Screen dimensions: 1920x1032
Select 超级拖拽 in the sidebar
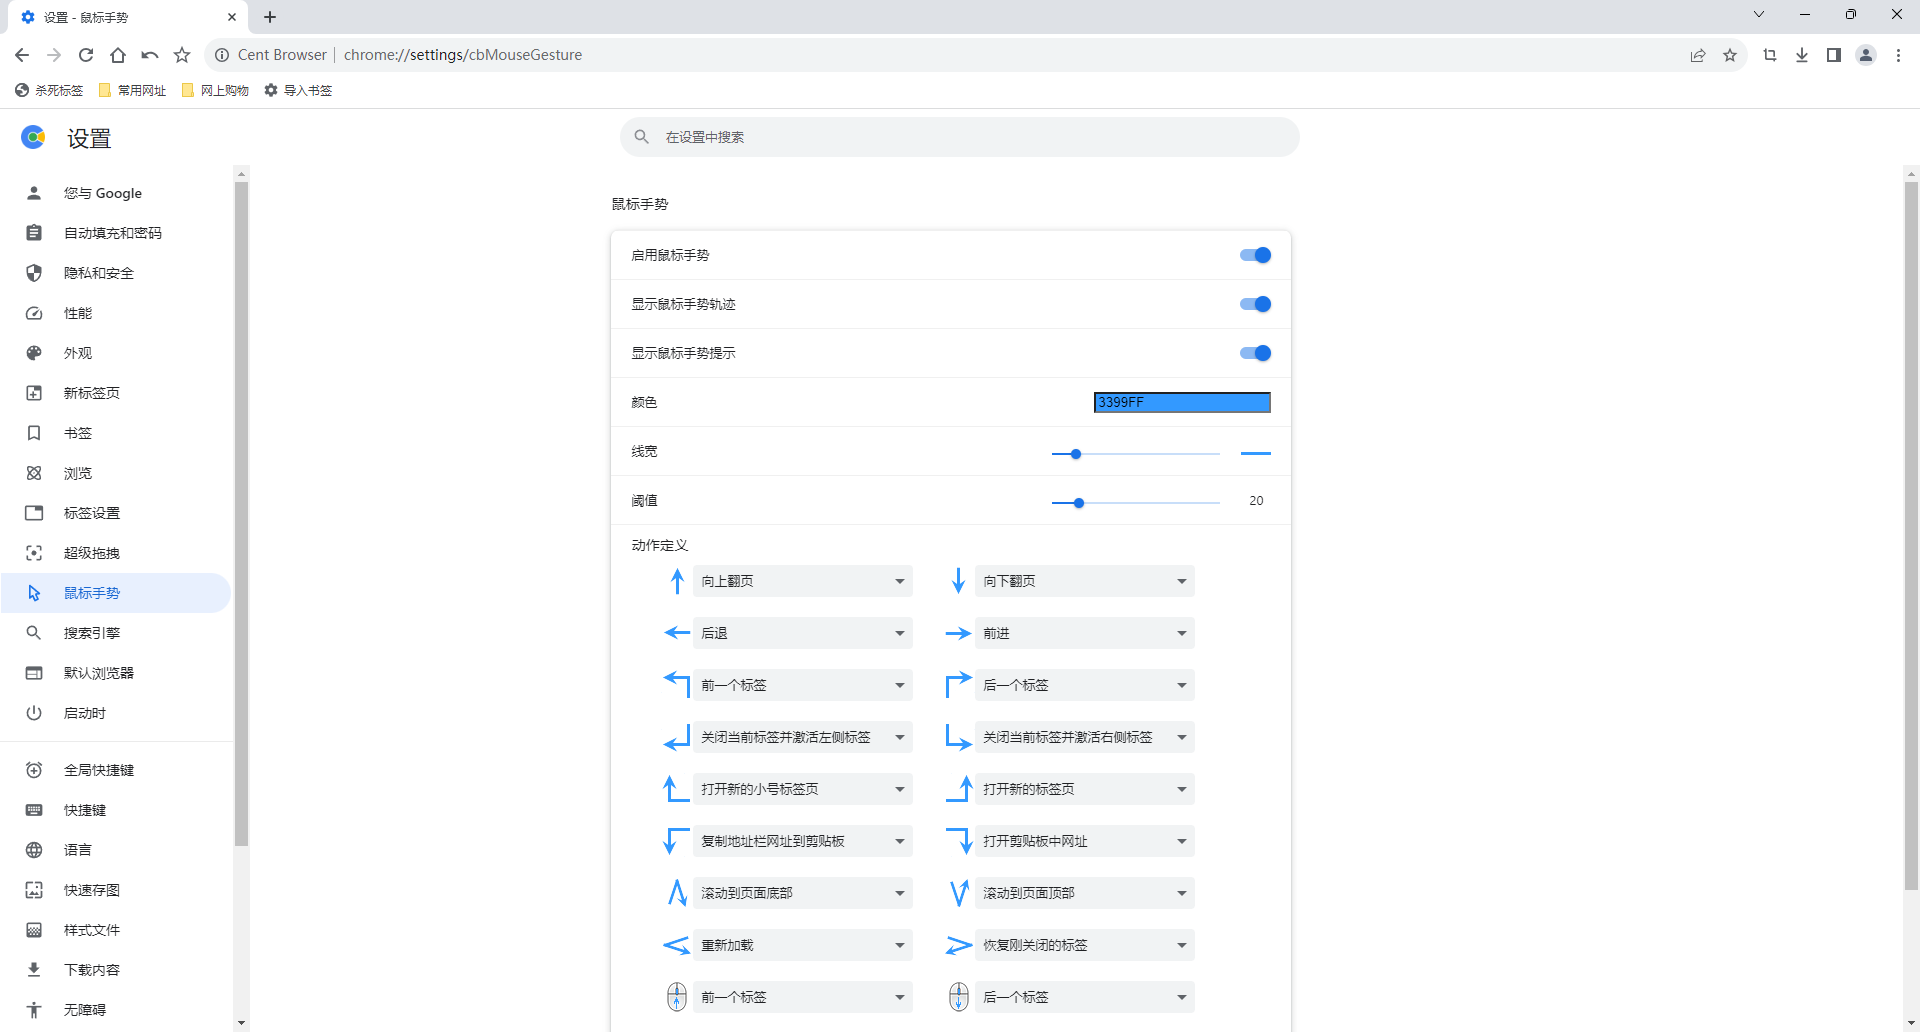point(116,553)
